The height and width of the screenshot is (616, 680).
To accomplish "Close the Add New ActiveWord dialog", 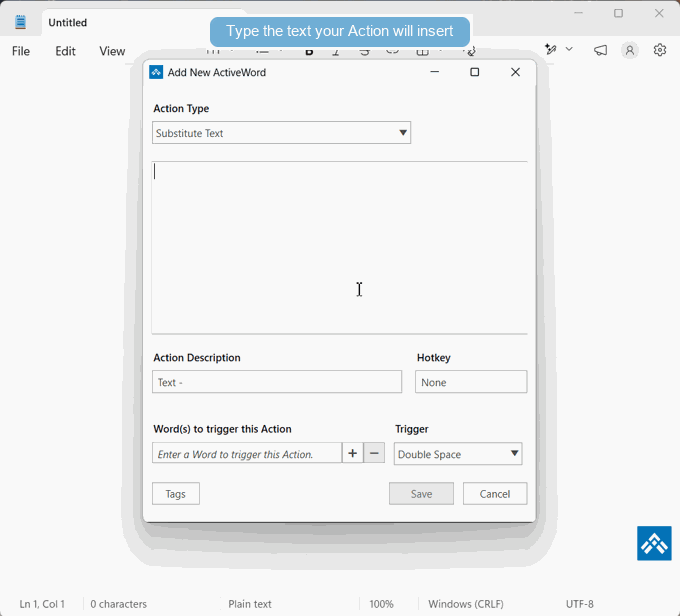I will tap(515, 72).
